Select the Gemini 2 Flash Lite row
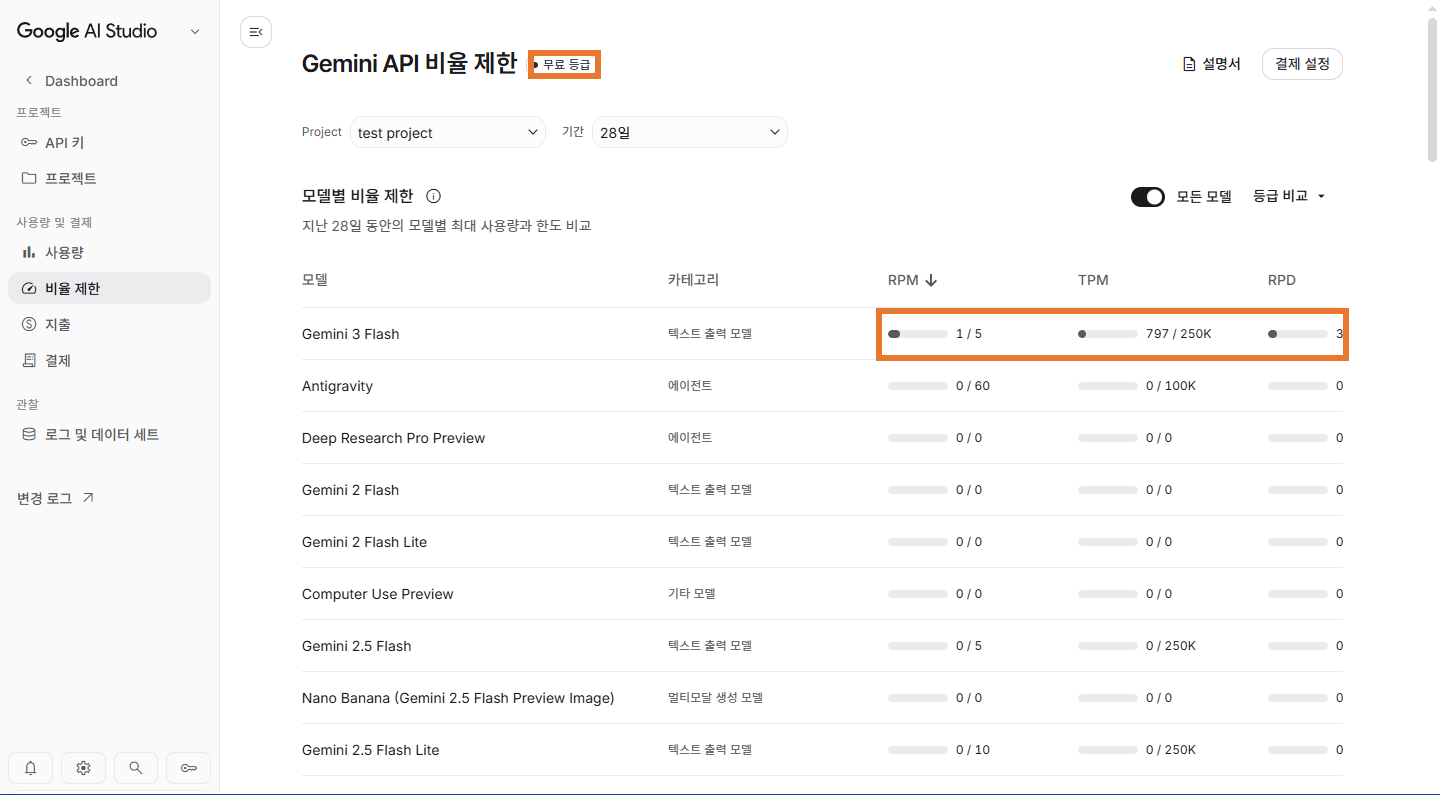The height and width of the screenshot is (795, 1440). (822, 542)
